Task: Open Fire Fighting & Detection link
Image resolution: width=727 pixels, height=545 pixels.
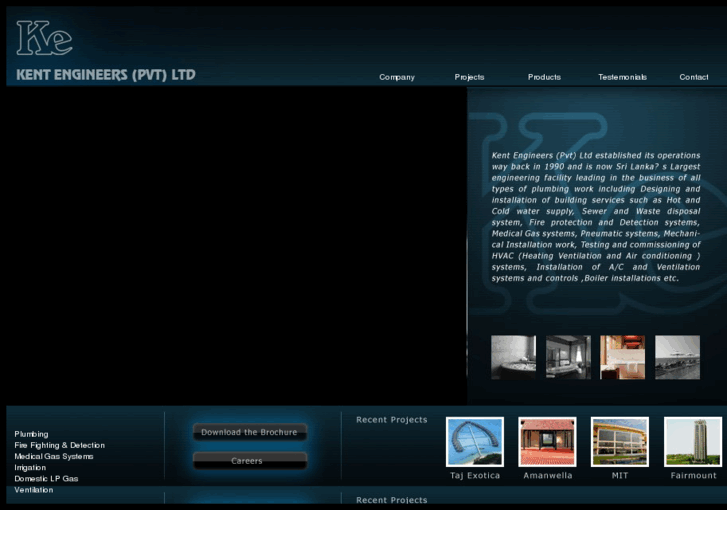Action: click(x=59, y=445)
